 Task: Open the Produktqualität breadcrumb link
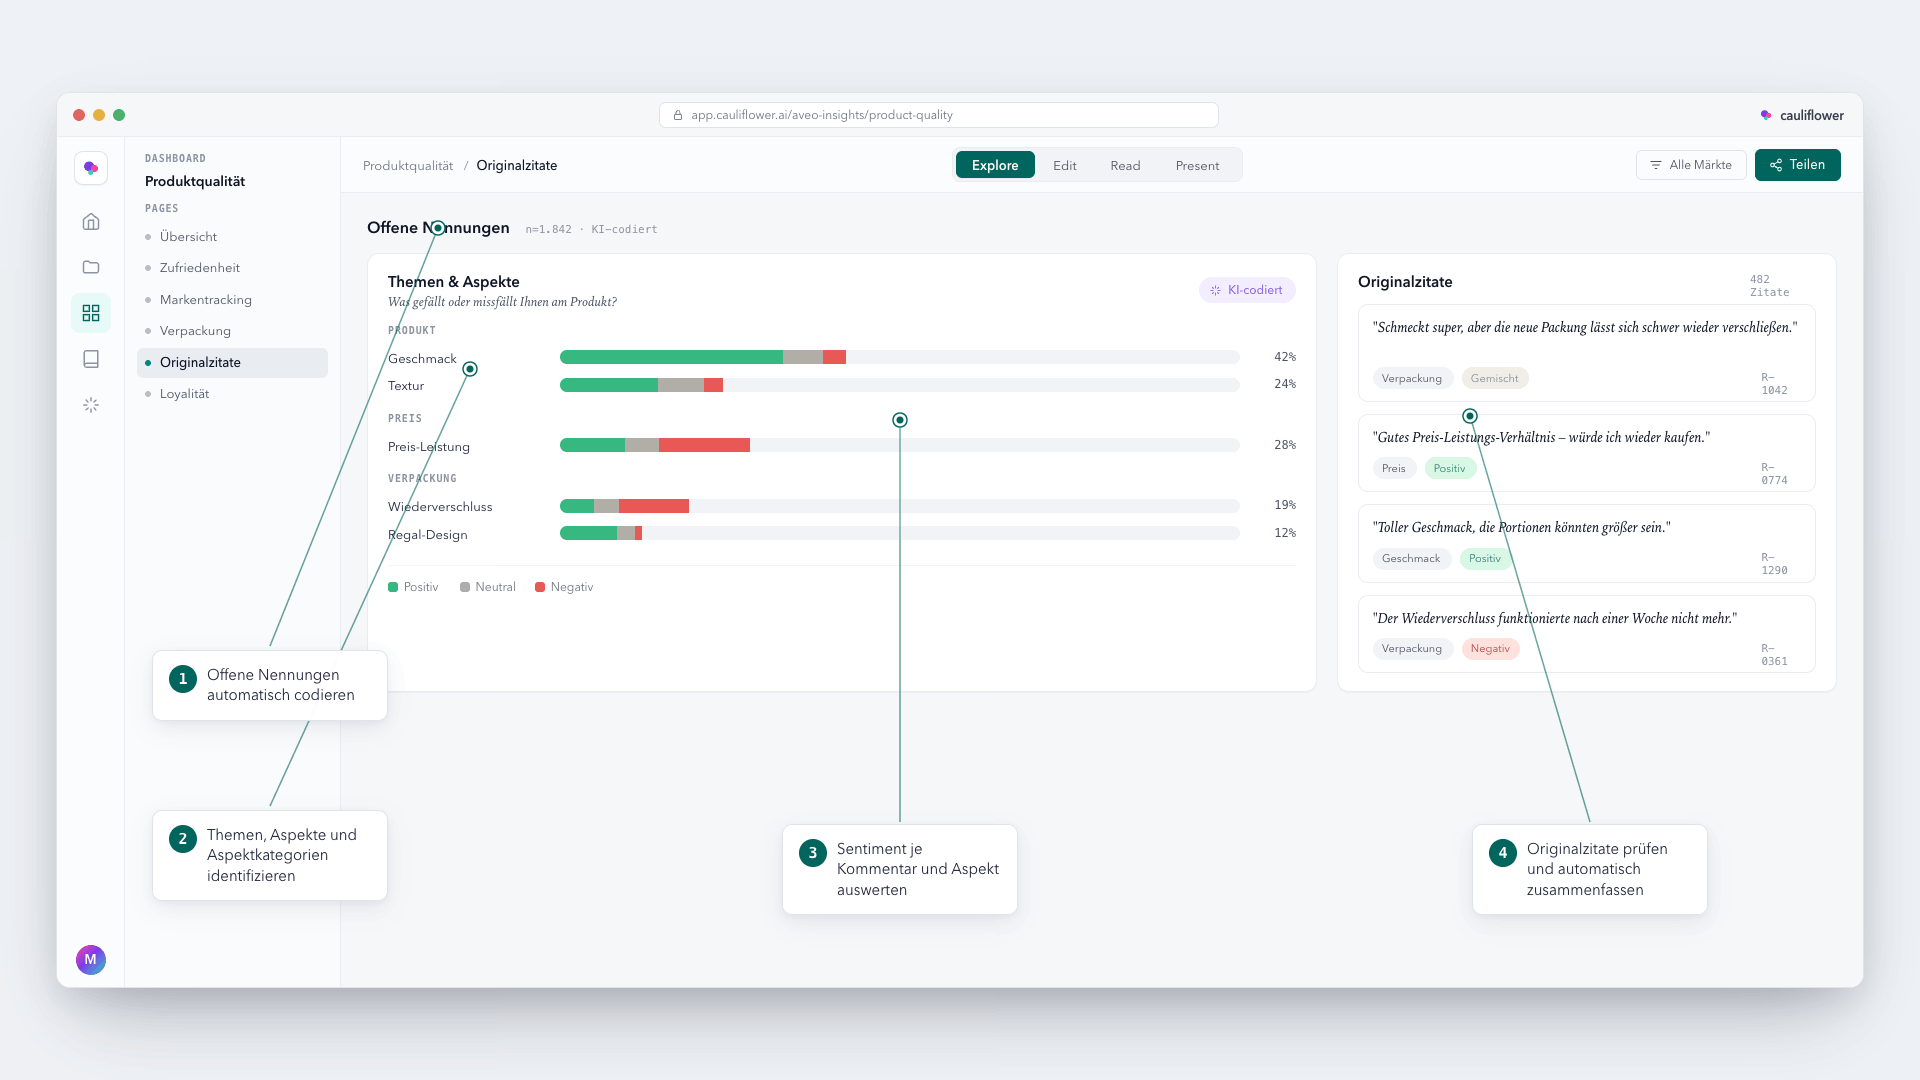tap(408, 166)
